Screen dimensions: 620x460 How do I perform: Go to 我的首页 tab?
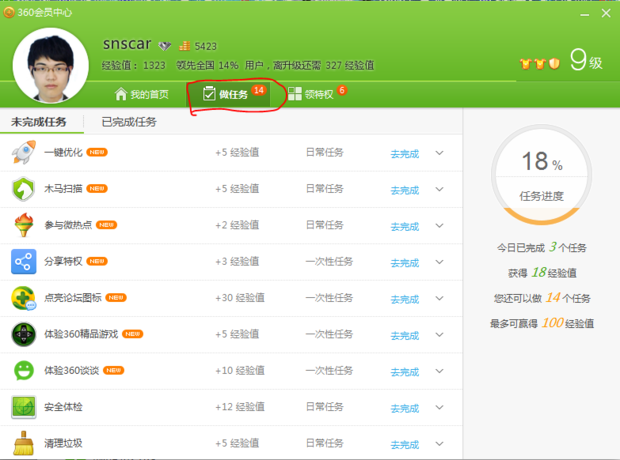[143, 95]
